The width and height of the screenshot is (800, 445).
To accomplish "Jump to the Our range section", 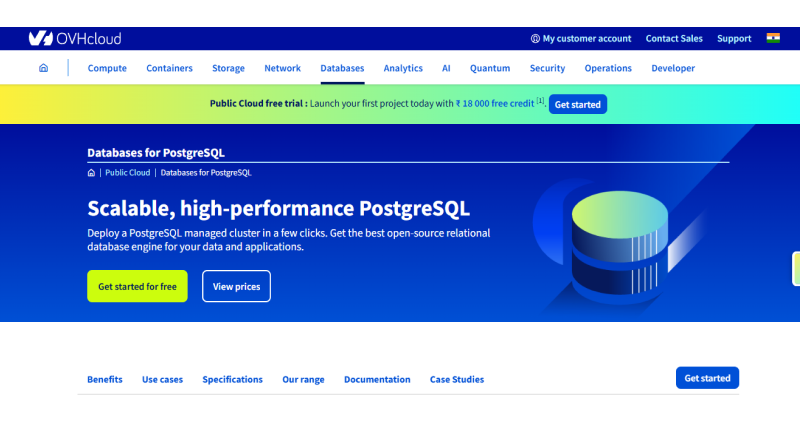I will [x=303, y=379].
